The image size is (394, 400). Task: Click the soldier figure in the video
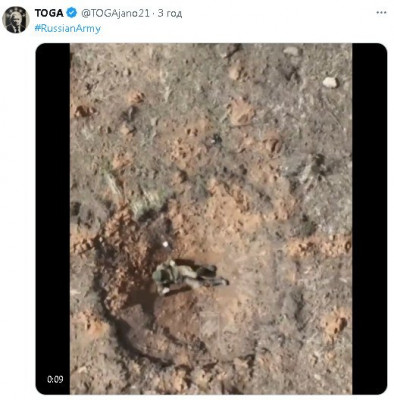[189, 276]
